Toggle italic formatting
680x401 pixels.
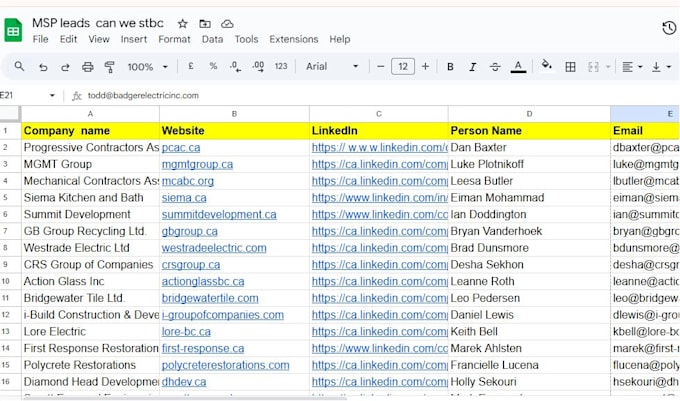point(472,67)
